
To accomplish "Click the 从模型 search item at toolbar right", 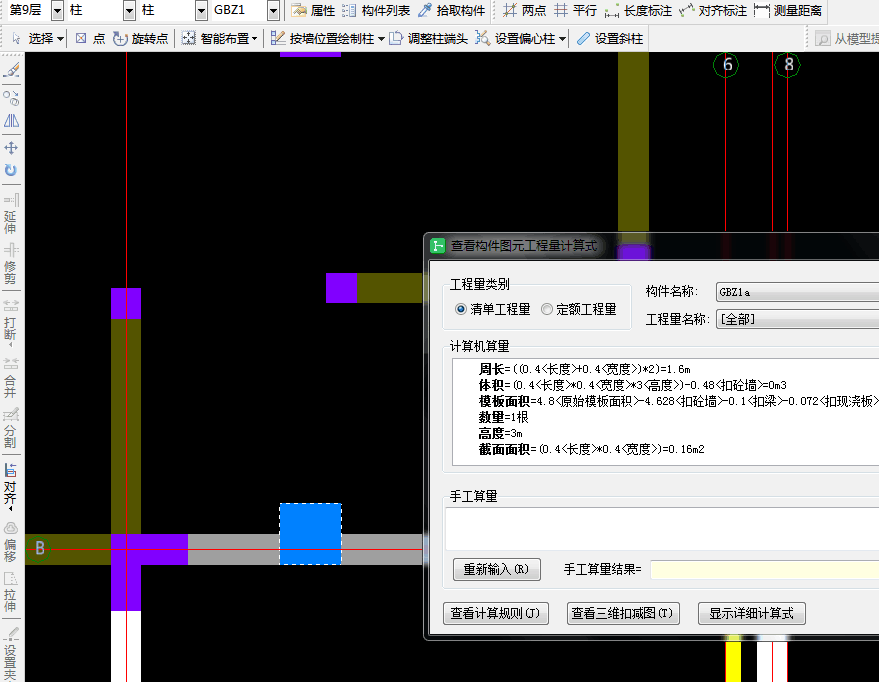I will click(847, 39).
